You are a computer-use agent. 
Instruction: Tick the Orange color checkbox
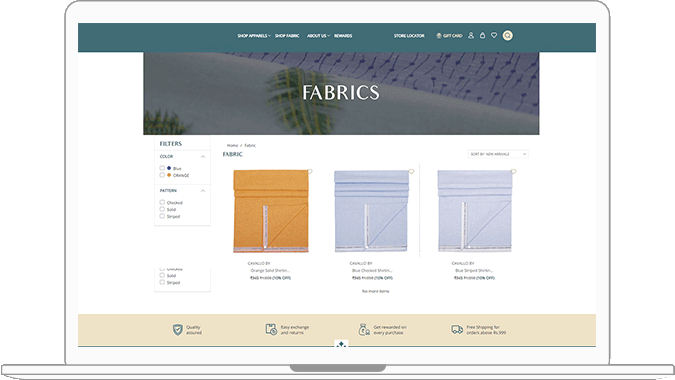coord(162,175)
